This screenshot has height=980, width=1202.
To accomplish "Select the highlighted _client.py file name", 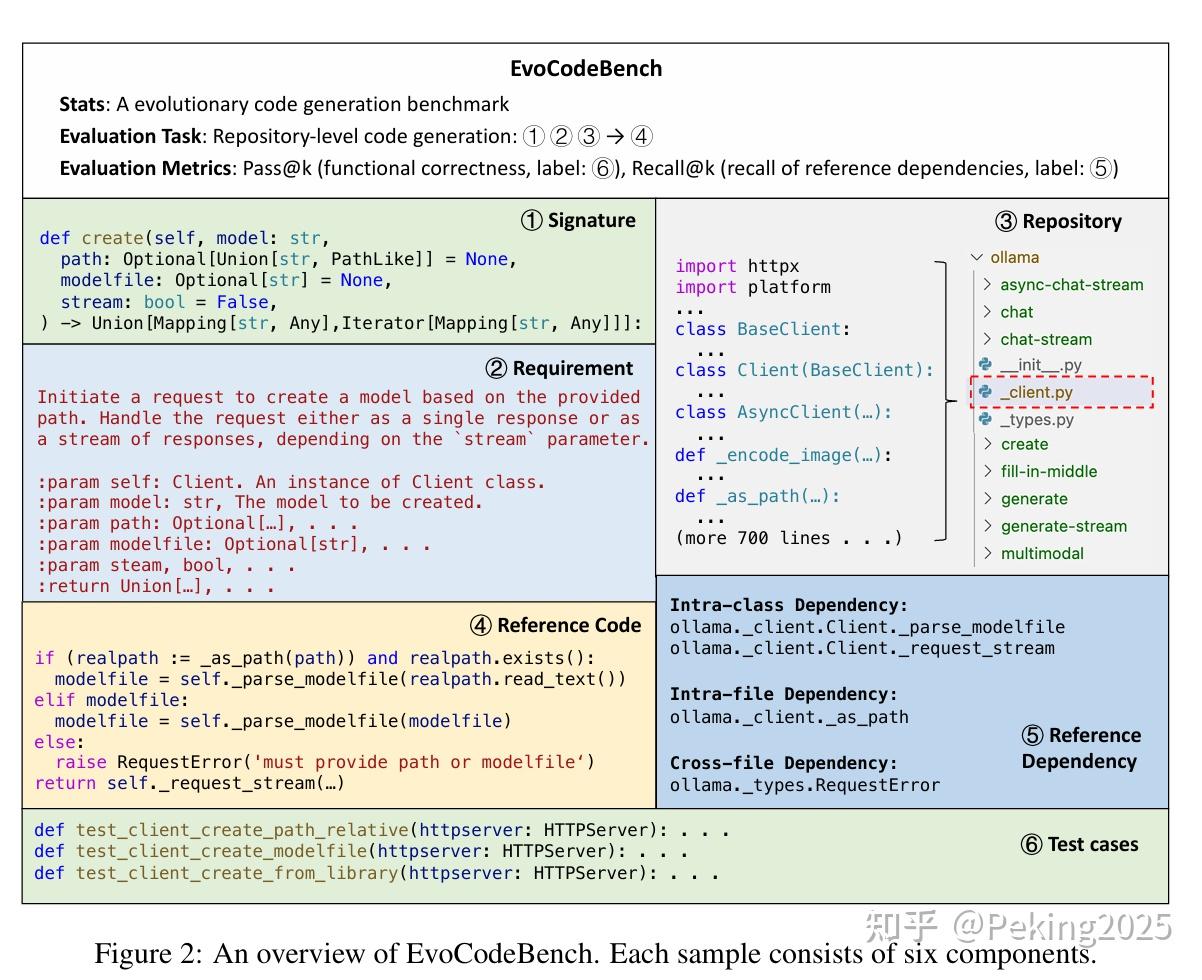I will pyautogui.click(x=1036, y=392).
